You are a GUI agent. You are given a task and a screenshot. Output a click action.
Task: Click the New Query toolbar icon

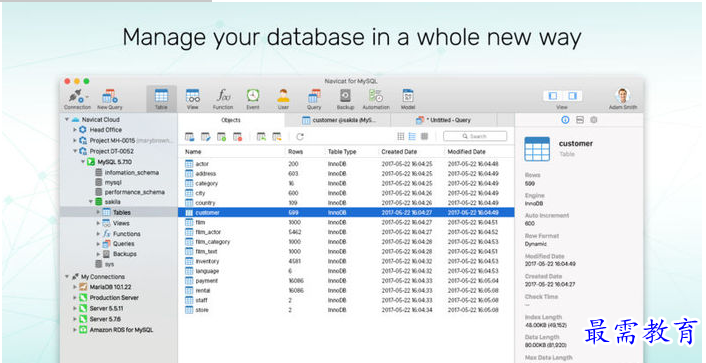click(109, 99)
